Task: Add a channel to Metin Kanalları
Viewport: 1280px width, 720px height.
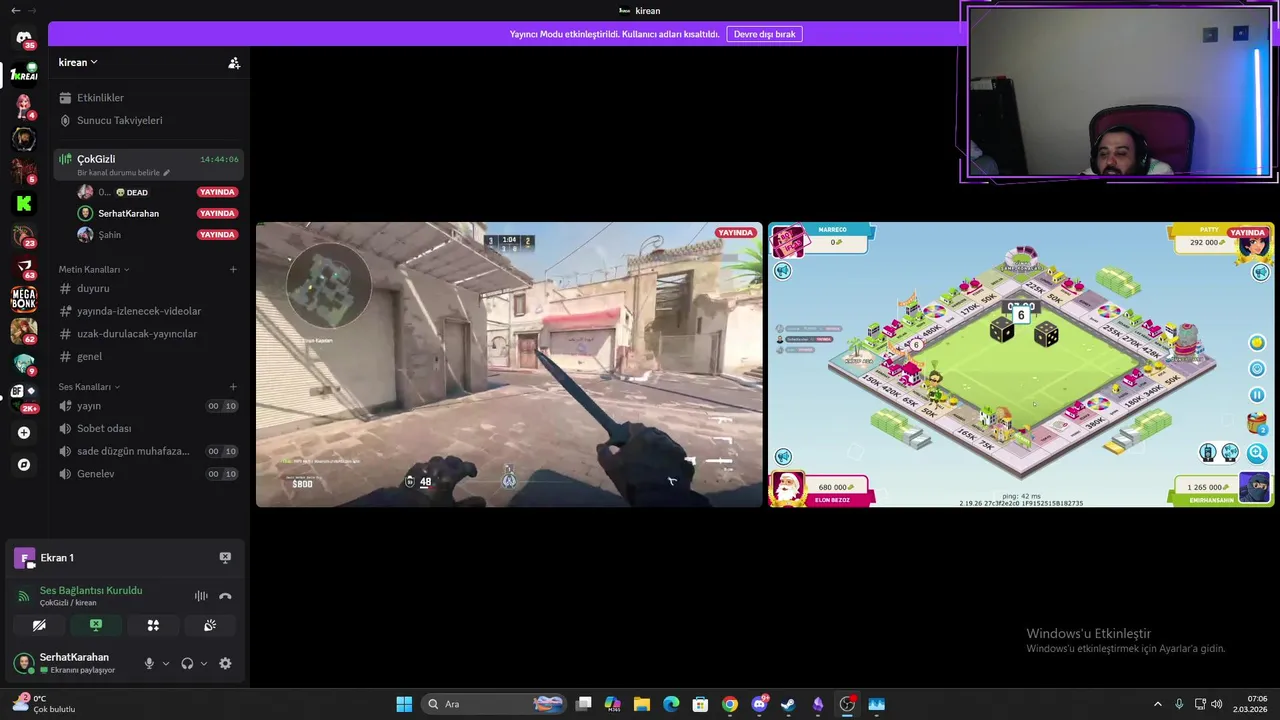Action: [233, 269]
